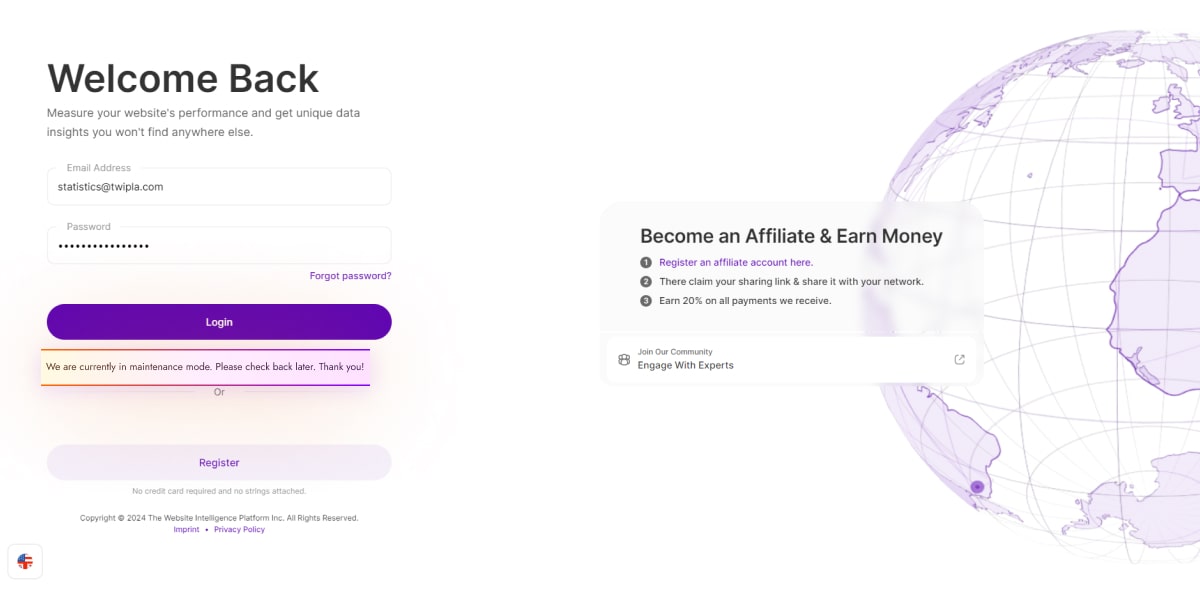Viewport: 1200px width, 602px height.
Task: Click the step 2 number badge
Action: coord(646,282)
